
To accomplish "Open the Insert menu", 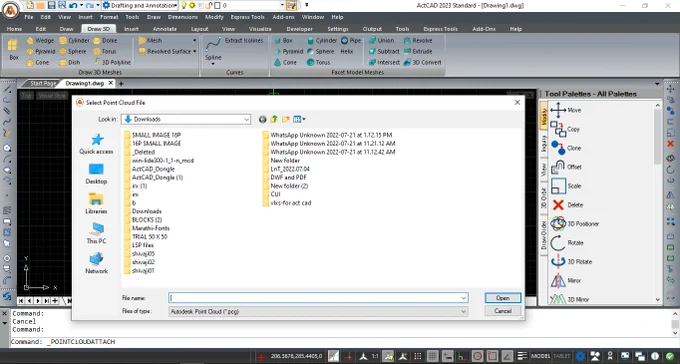I will 85,17.
